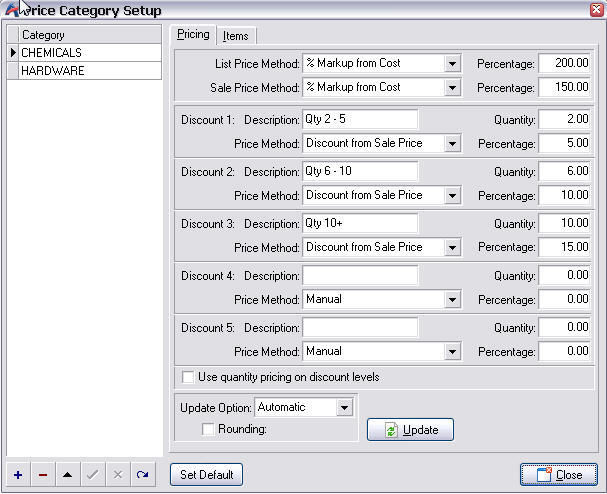The width and height of the screenshot is (607, 494).
Task: Expand the Sale Price Method dropdown
Action: (452, 87)
